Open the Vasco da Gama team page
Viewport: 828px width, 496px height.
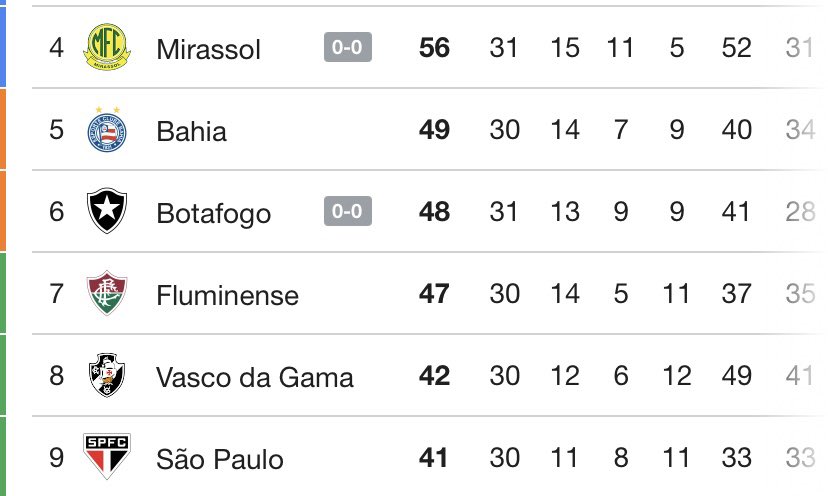254,377
